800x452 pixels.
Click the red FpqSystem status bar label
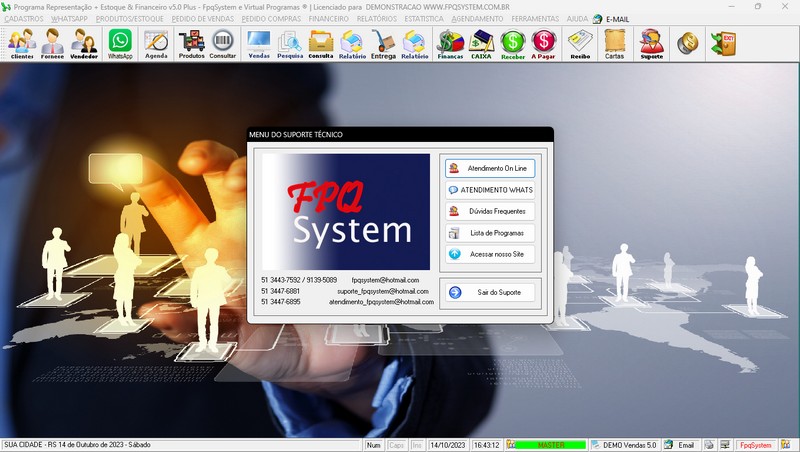pyautogui.click(x=756, y=445)
